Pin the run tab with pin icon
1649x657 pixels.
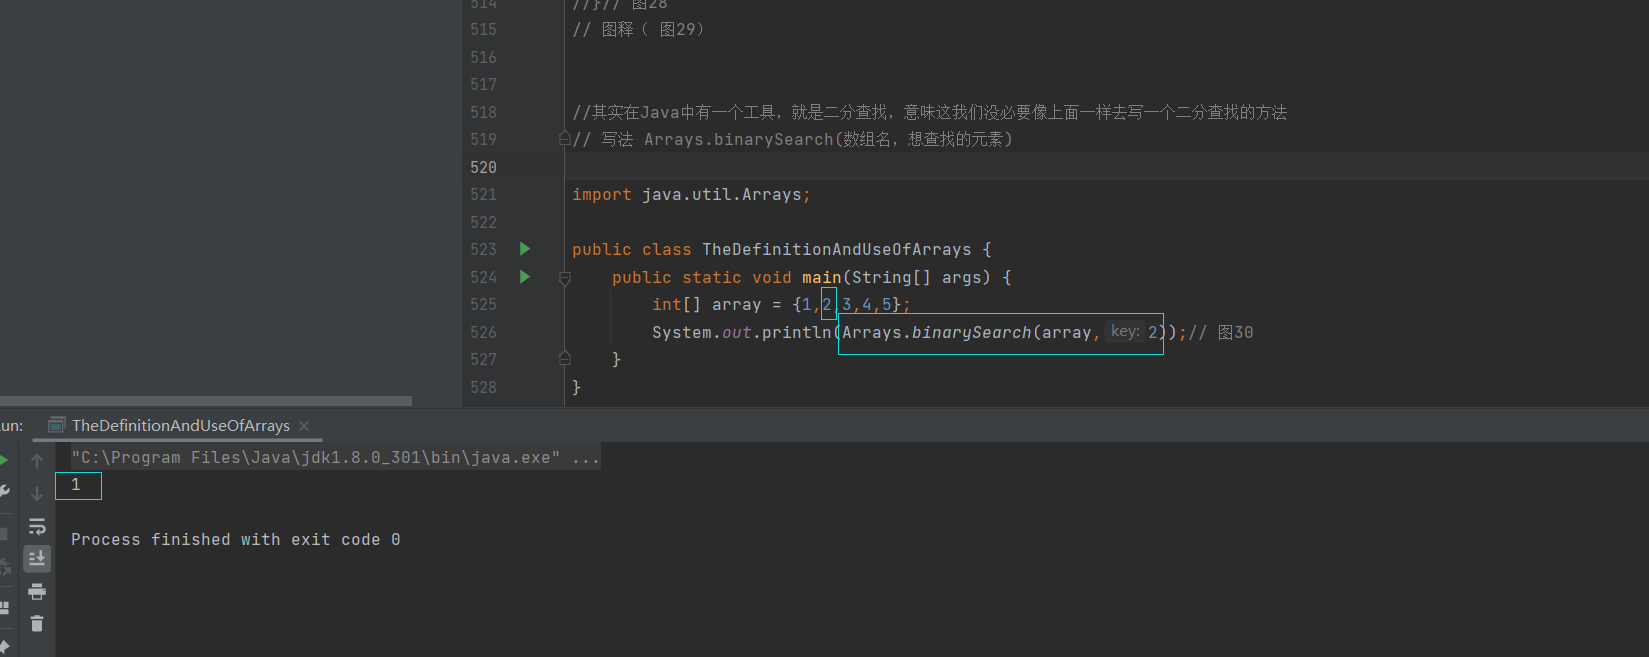pos(4,645)
